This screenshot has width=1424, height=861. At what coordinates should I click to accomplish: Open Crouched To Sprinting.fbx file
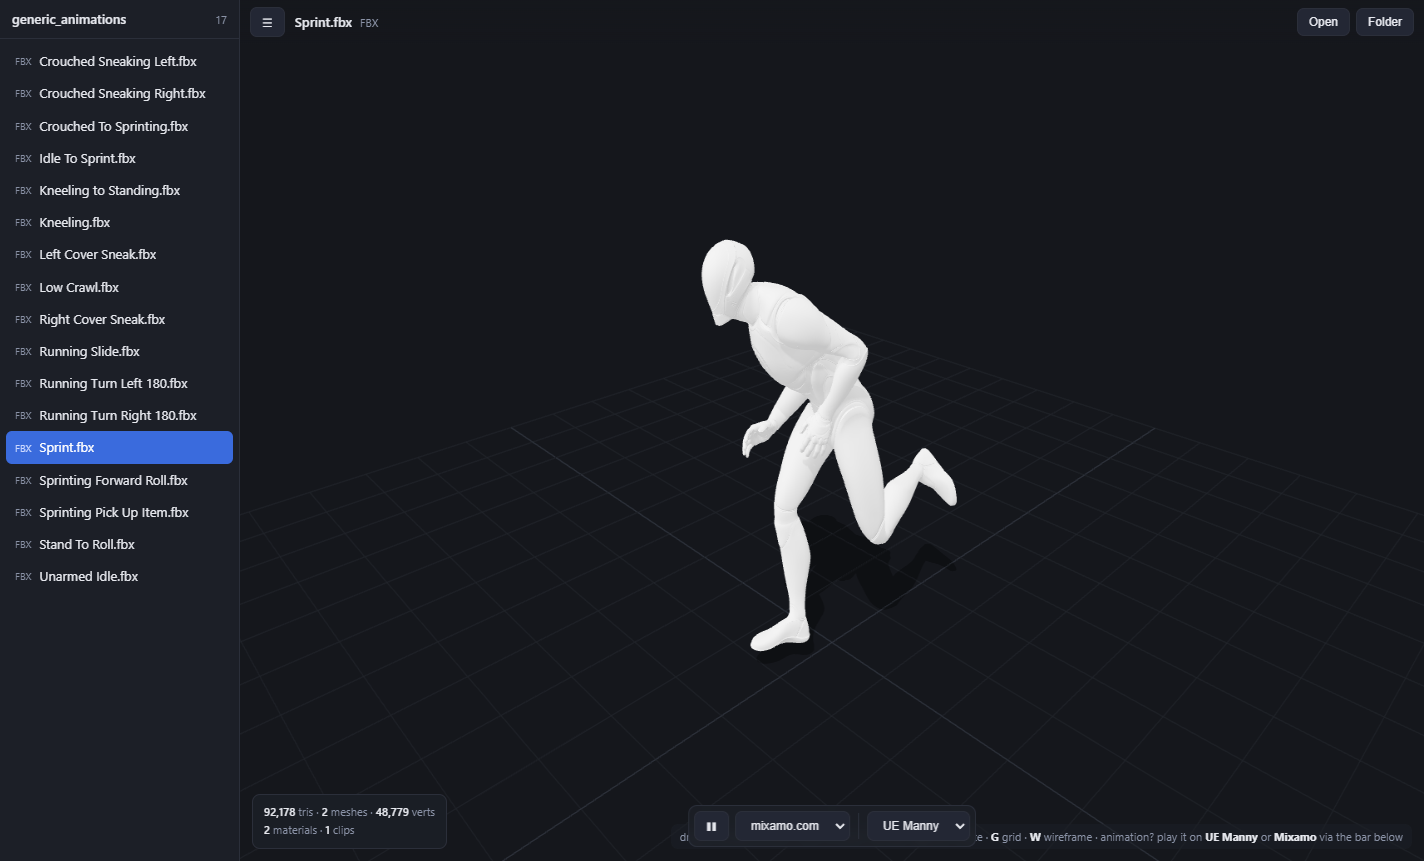[120, 126]
